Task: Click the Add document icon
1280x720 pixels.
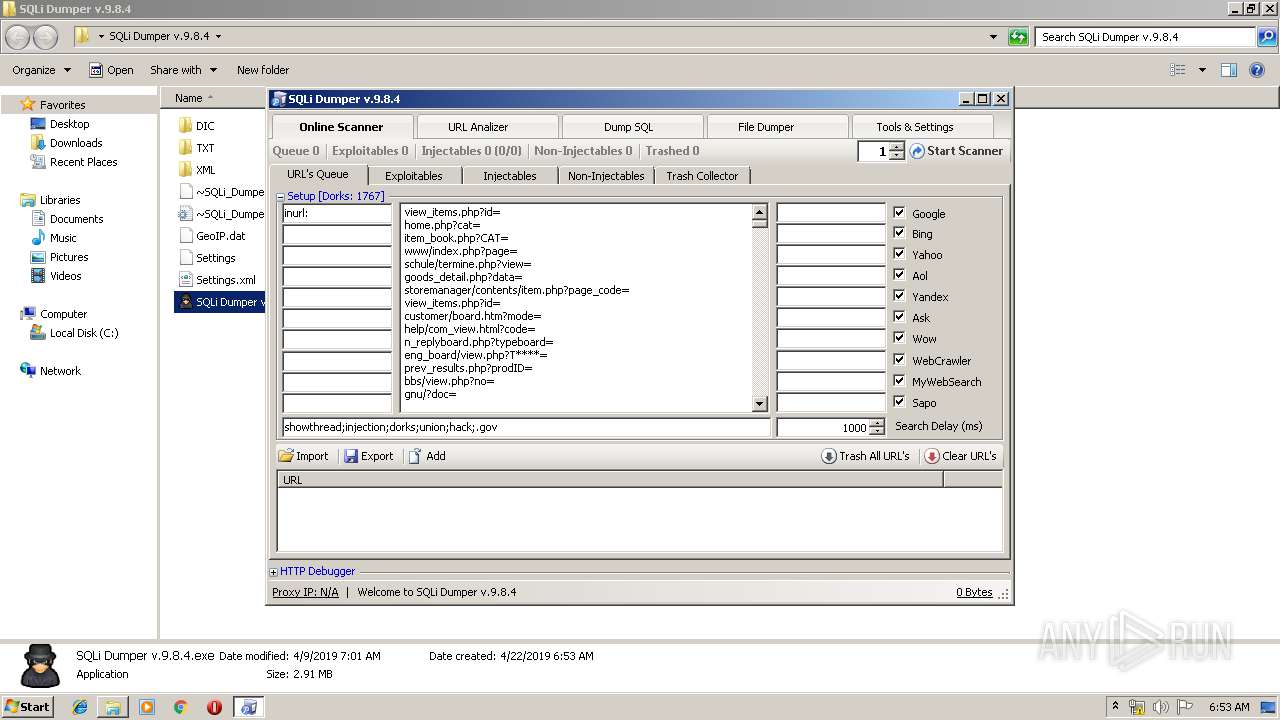Action: click(415, 456)
